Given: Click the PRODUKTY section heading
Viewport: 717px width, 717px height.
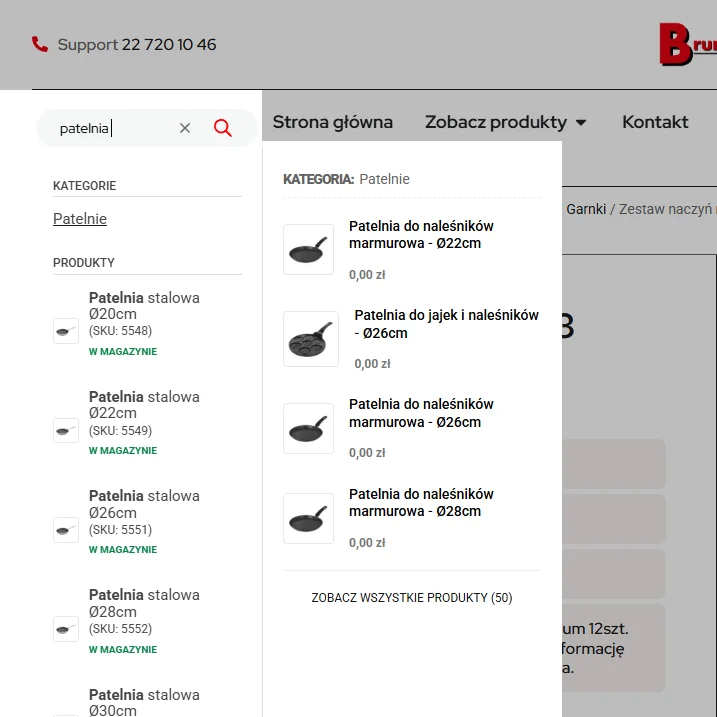Looking at the screenshot, I should pyautogui.click(x=84, y=263).
